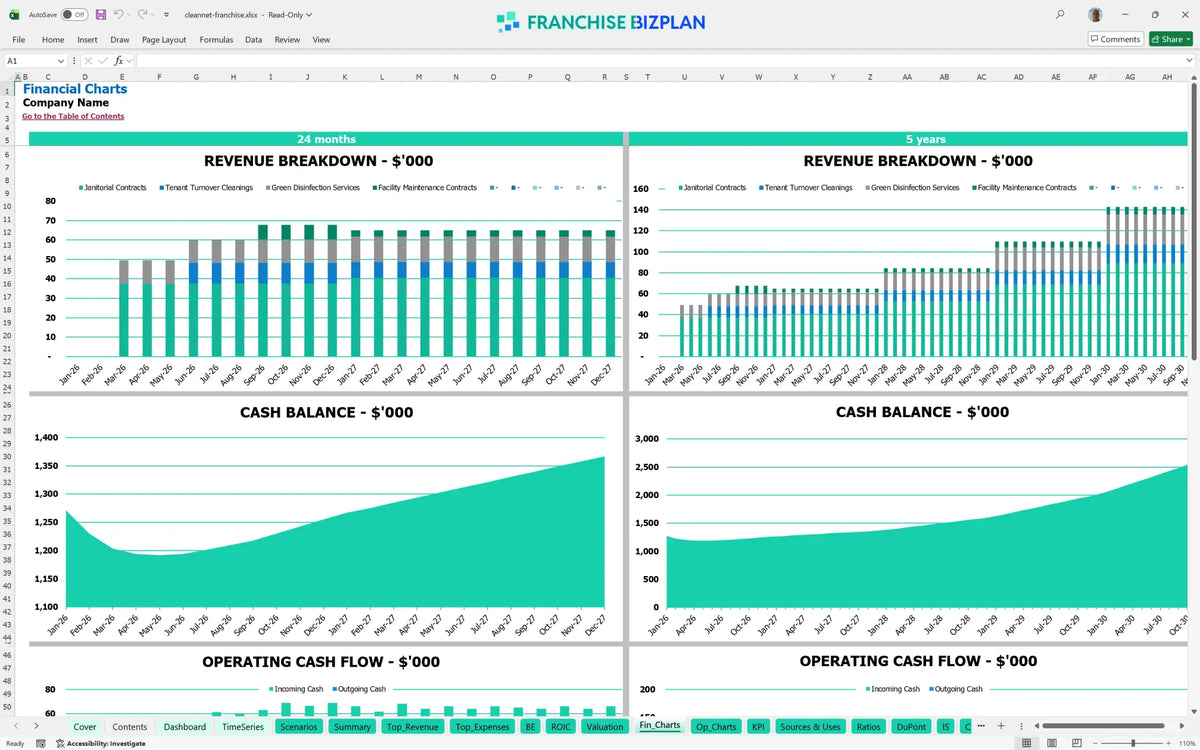Screen dimensions: 1200x750
Task: Click the Excel app icon
Action: 15,15
